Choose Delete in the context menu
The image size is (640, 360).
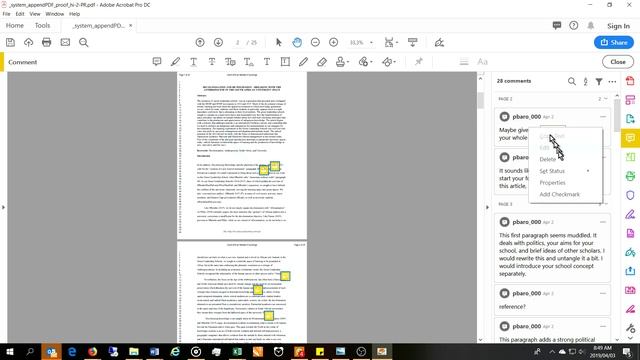click(x=548, y=159)
